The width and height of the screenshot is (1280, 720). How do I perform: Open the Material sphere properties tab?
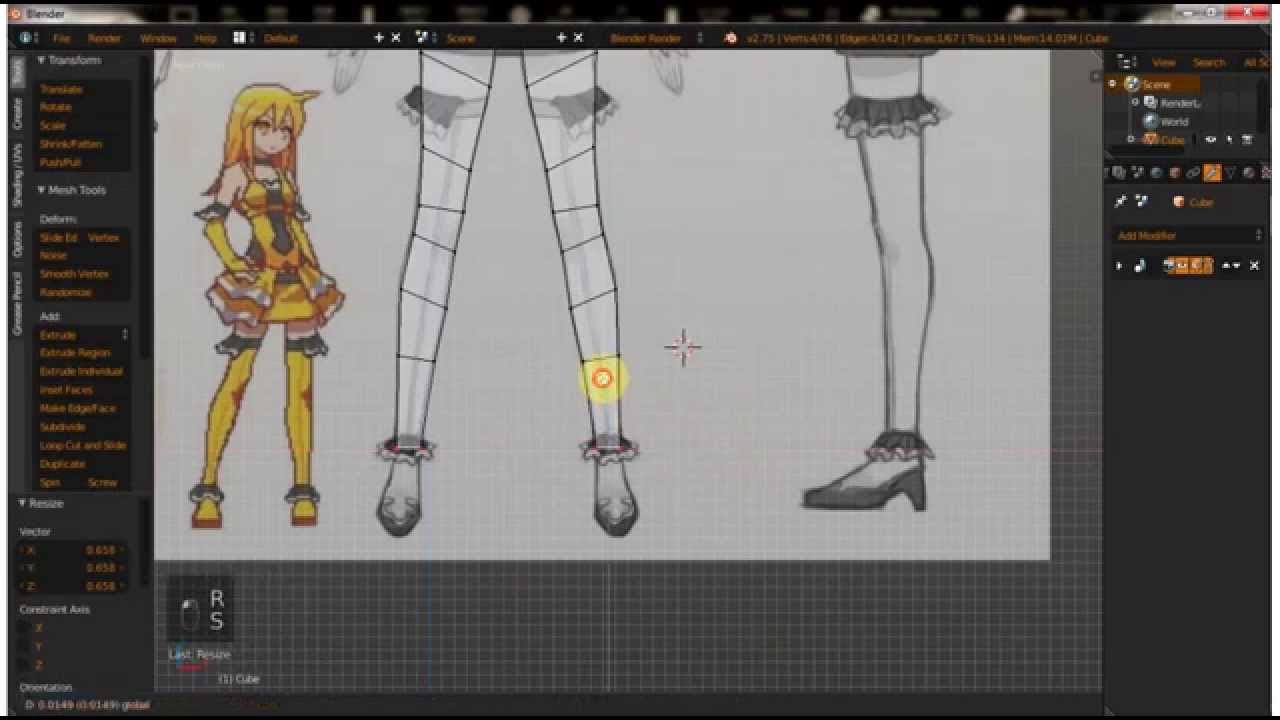pos(1249,173)
